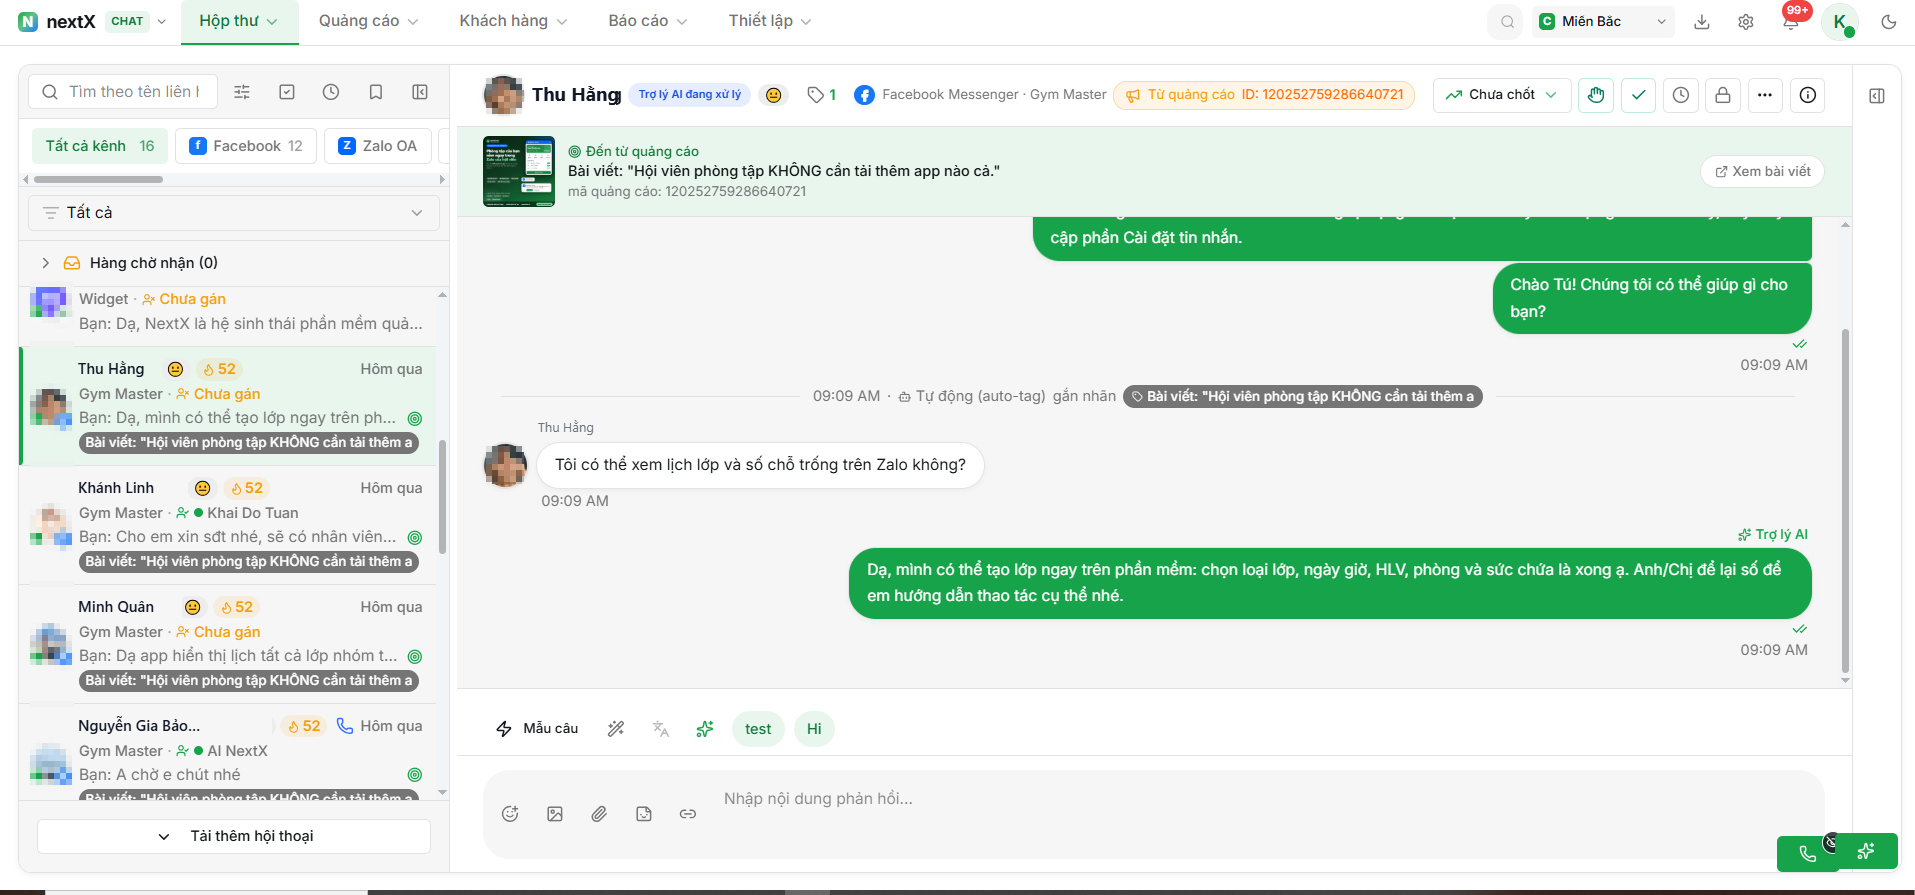Mark conversation done with checkmark button
This screenshot has width=1915, height=895.
click(x=1638, y=95)
